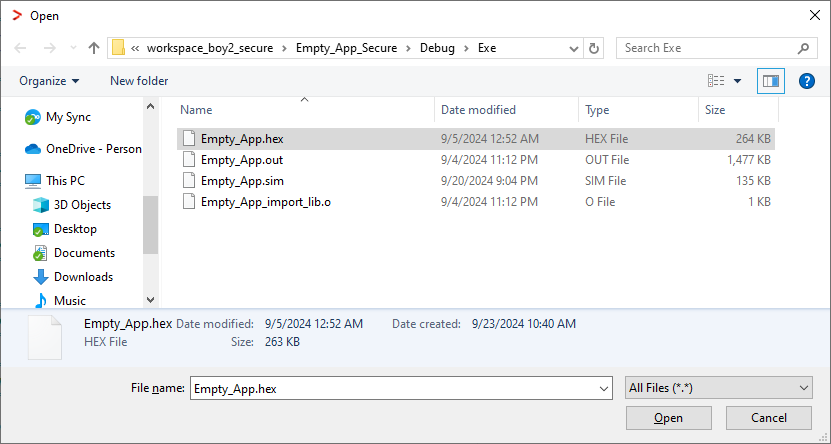831x444 pixels.
Task: Open the help question mark icon
Action: tap(806, 81)
